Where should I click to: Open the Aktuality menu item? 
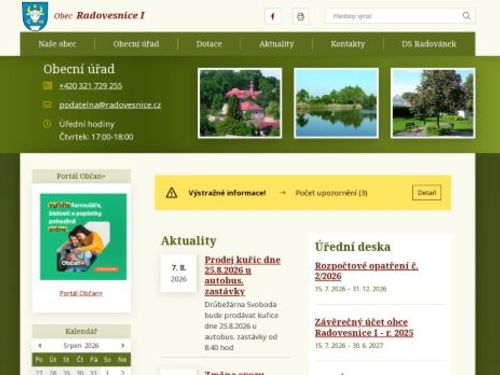pyautogui.click(x=277, y=44)
